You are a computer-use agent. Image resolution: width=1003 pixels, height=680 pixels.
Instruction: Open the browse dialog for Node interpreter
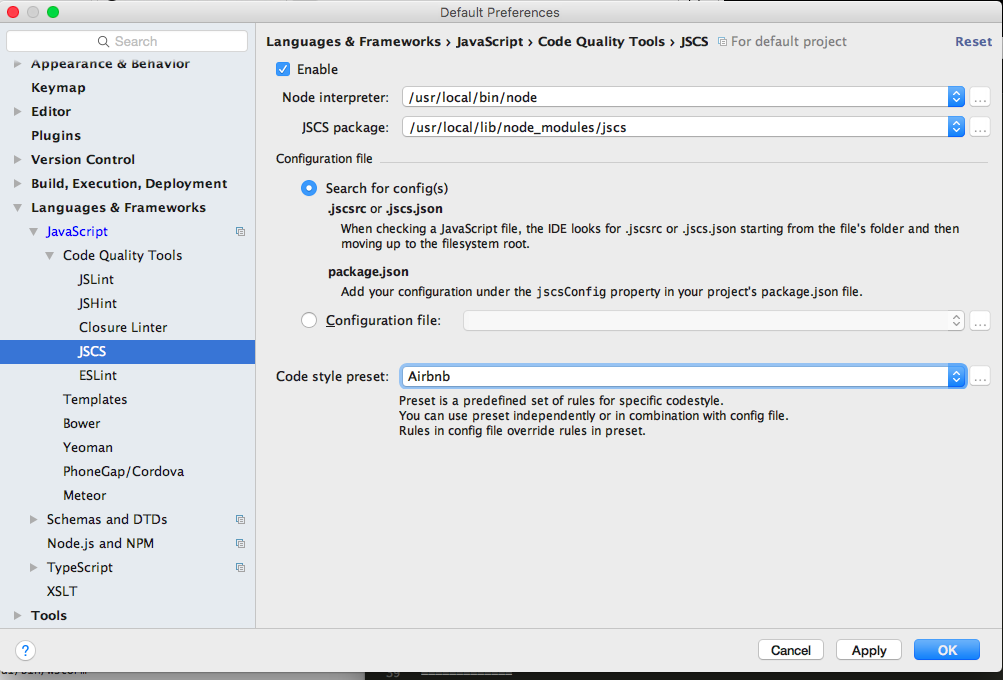(x=979, y=96)
